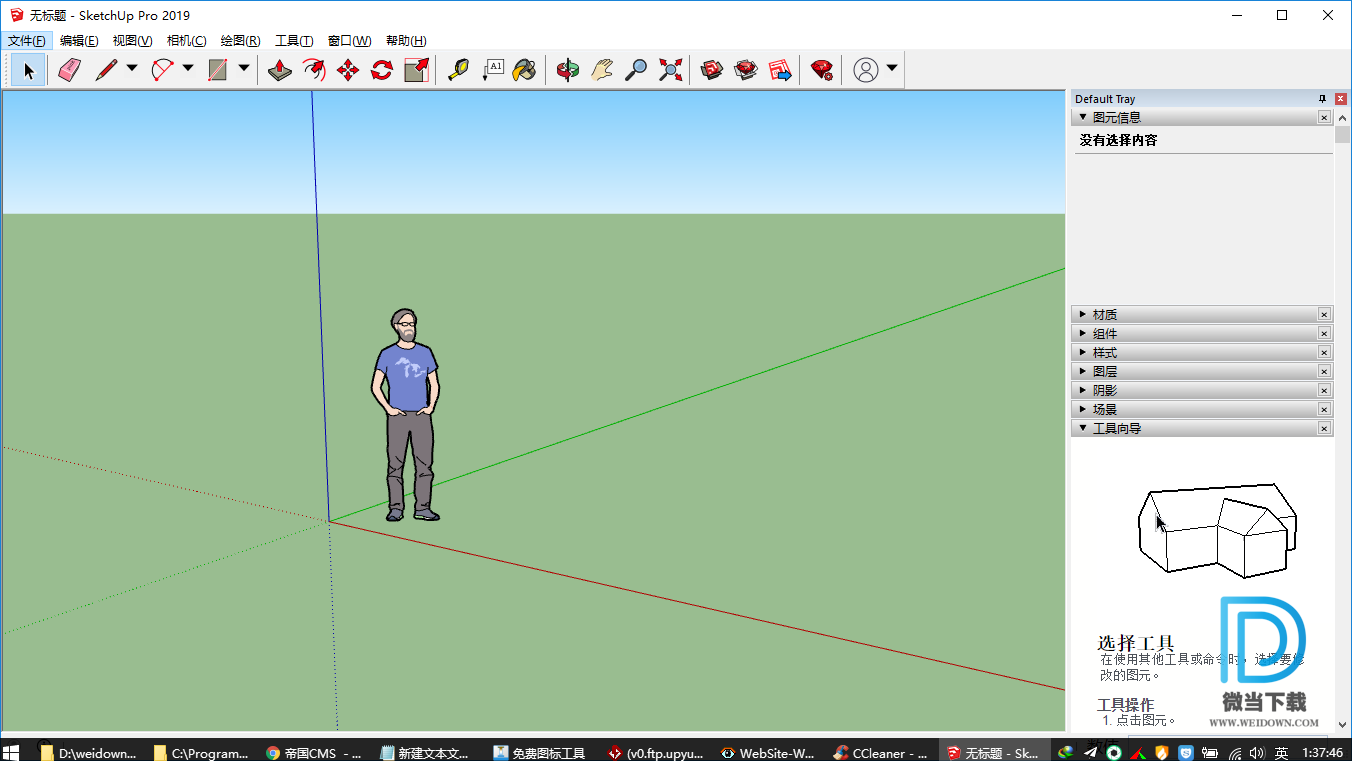Expand the 组件 panel
Screen dimensions: 1352x761
click(1083, 334)
